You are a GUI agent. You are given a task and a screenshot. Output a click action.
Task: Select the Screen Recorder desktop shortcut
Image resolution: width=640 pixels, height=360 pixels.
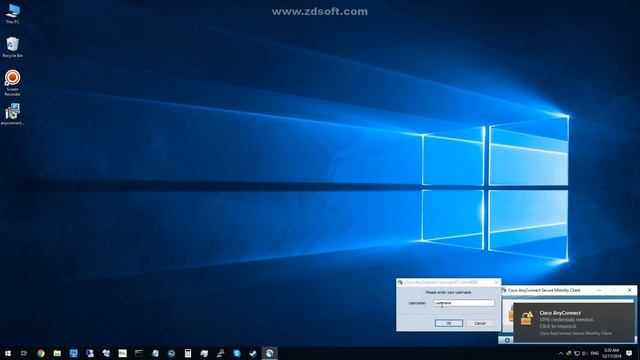[x=12, y=83]
